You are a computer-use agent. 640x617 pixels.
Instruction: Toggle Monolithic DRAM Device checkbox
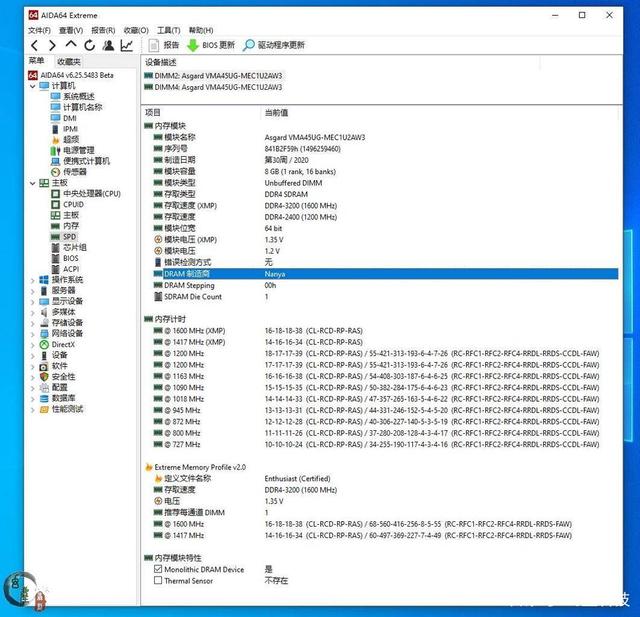coord(158,569)
